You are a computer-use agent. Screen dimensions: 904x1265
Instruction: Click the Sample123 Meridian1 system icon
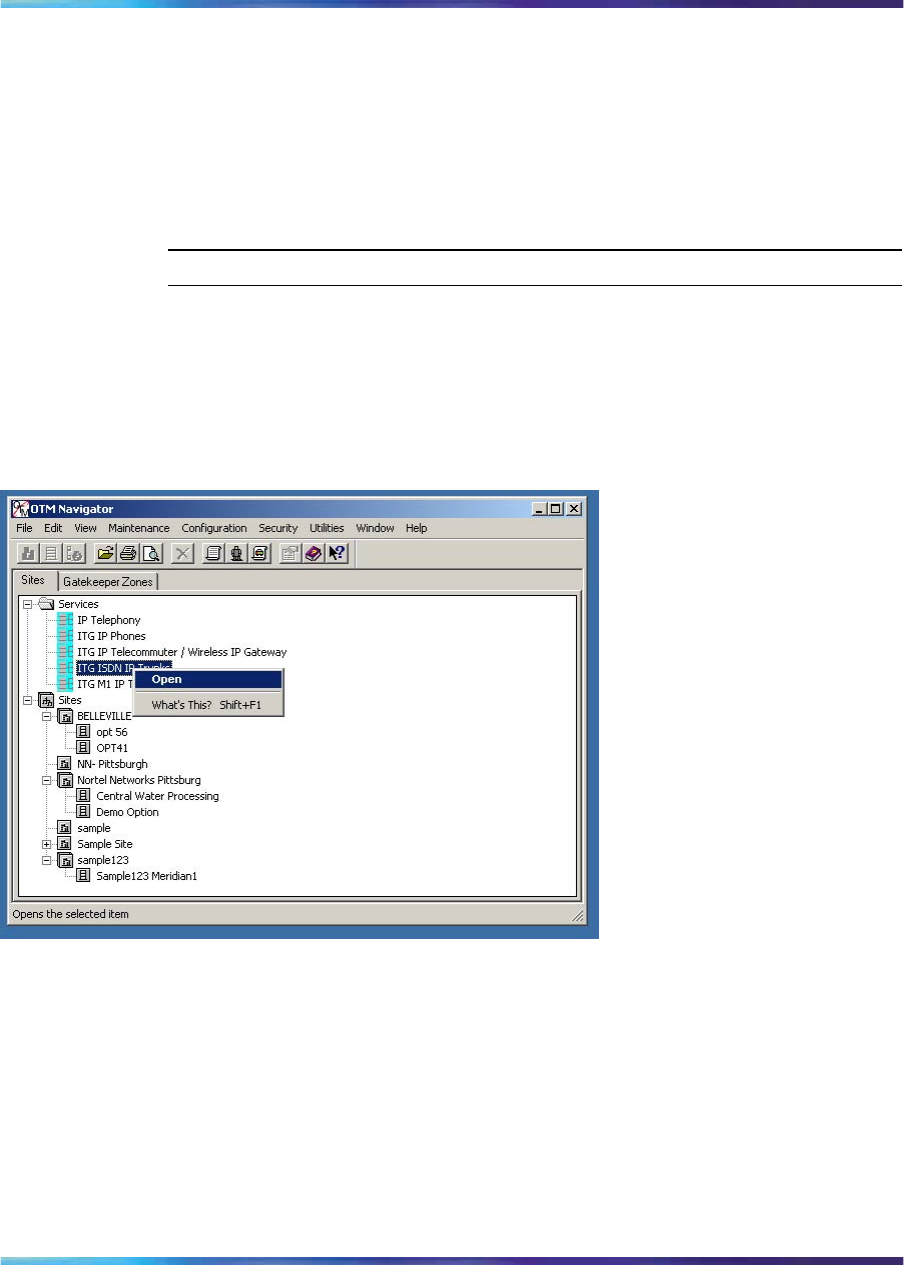click(x=84, y=876)
